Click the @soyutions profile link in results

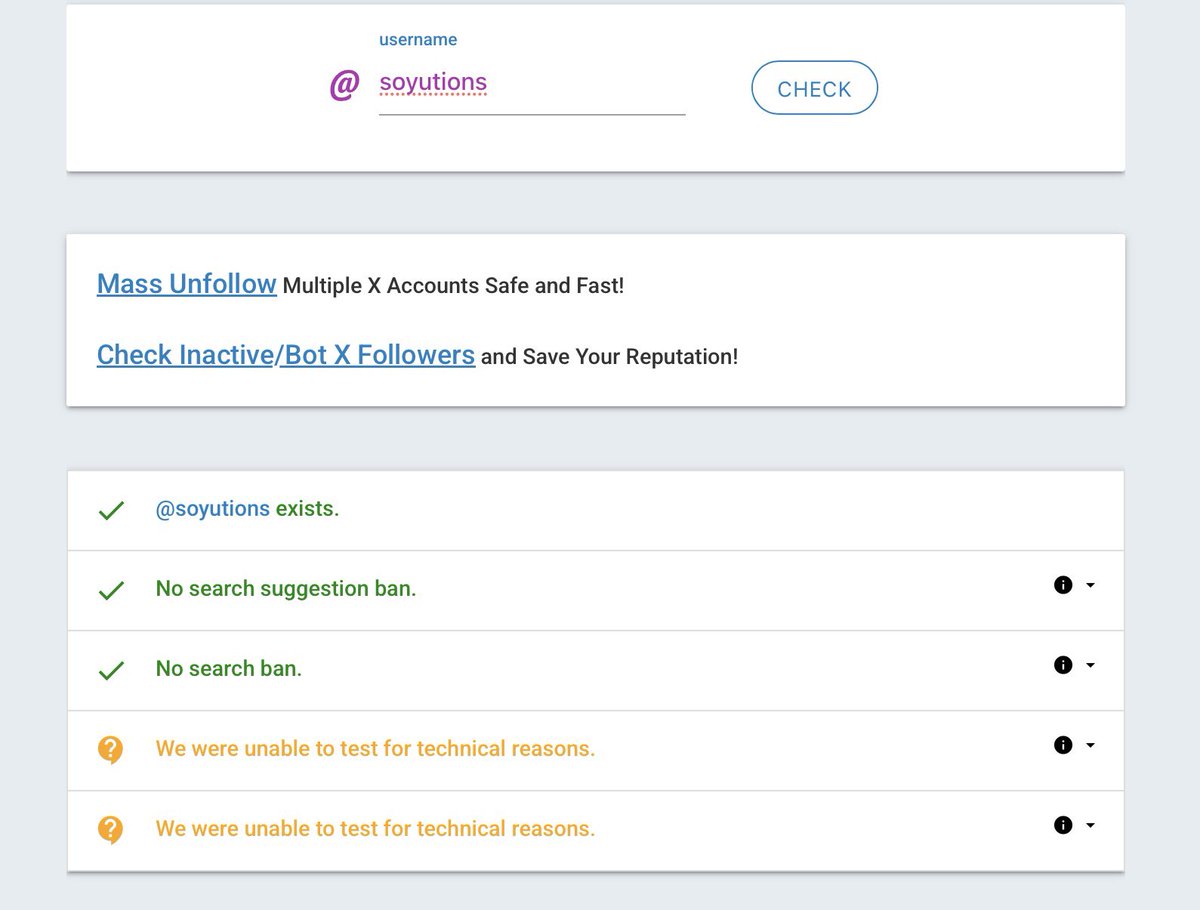pos(212,509)
